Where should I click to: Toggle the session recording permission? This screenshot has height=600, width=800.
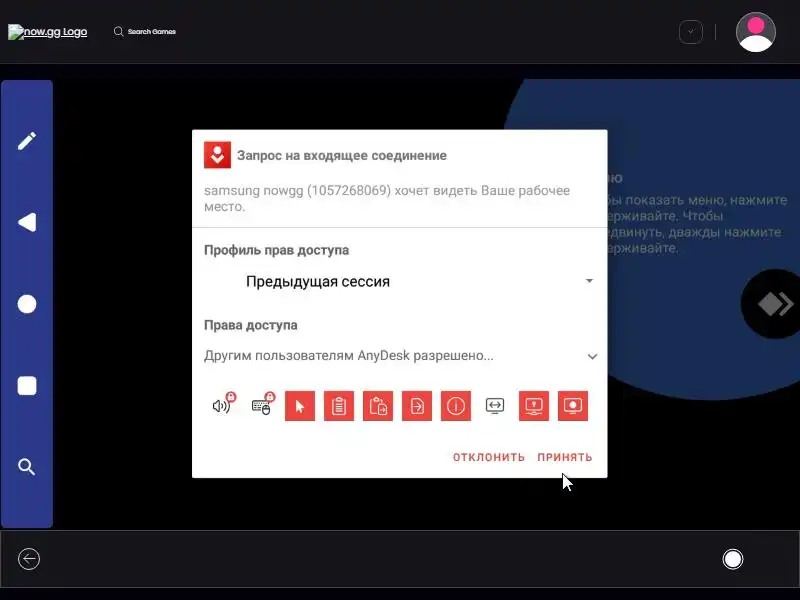coord(573,406)
